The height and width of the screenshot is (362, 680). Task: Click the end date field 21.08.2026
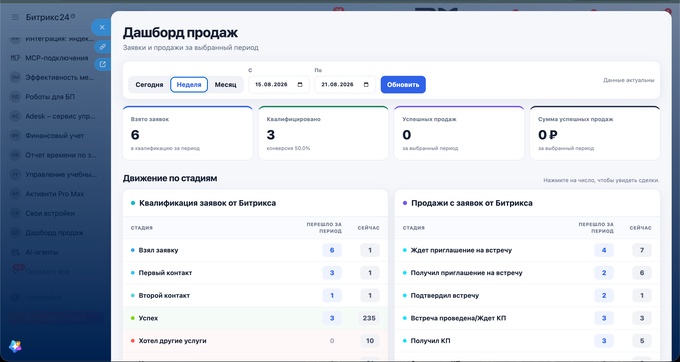[345, 85]
